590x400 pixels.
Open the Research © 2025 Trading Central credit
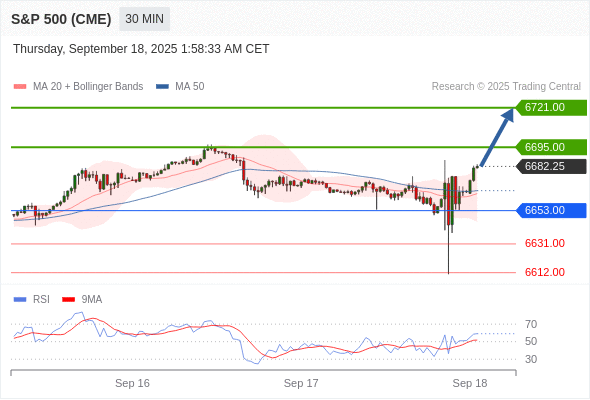coord(506,87)
